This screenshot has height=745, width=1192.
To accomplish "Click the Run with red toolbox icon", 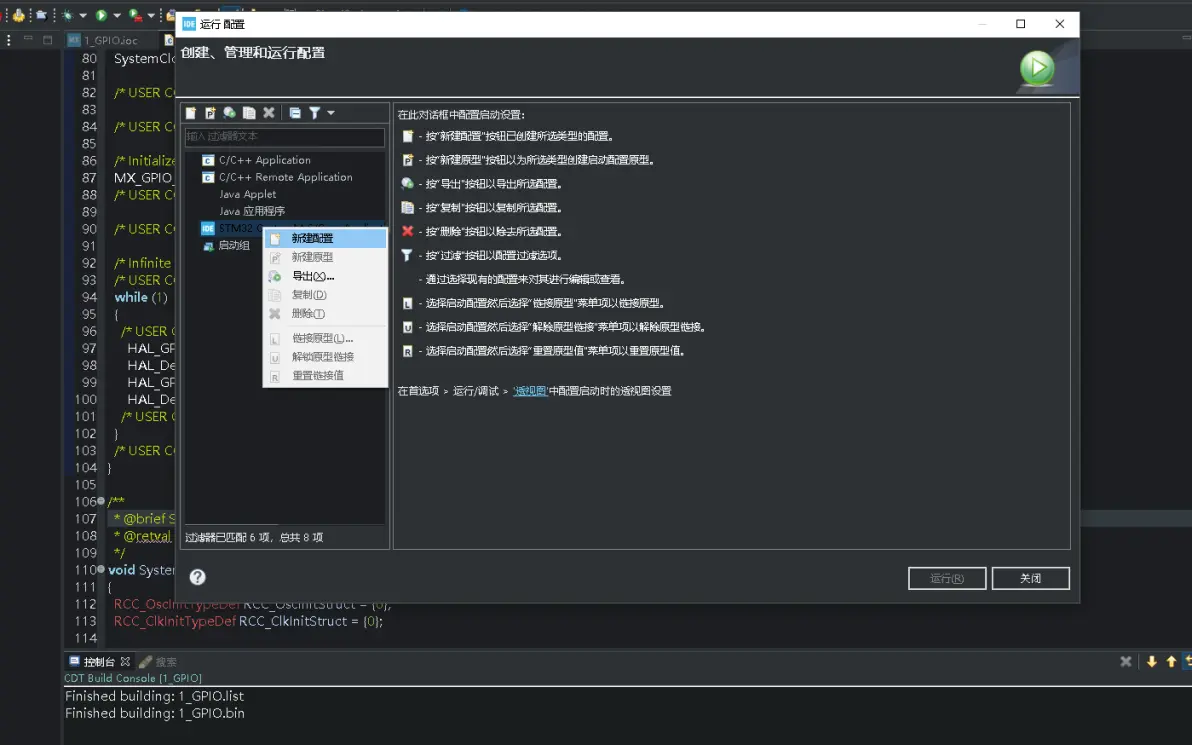I will (135, 14).
